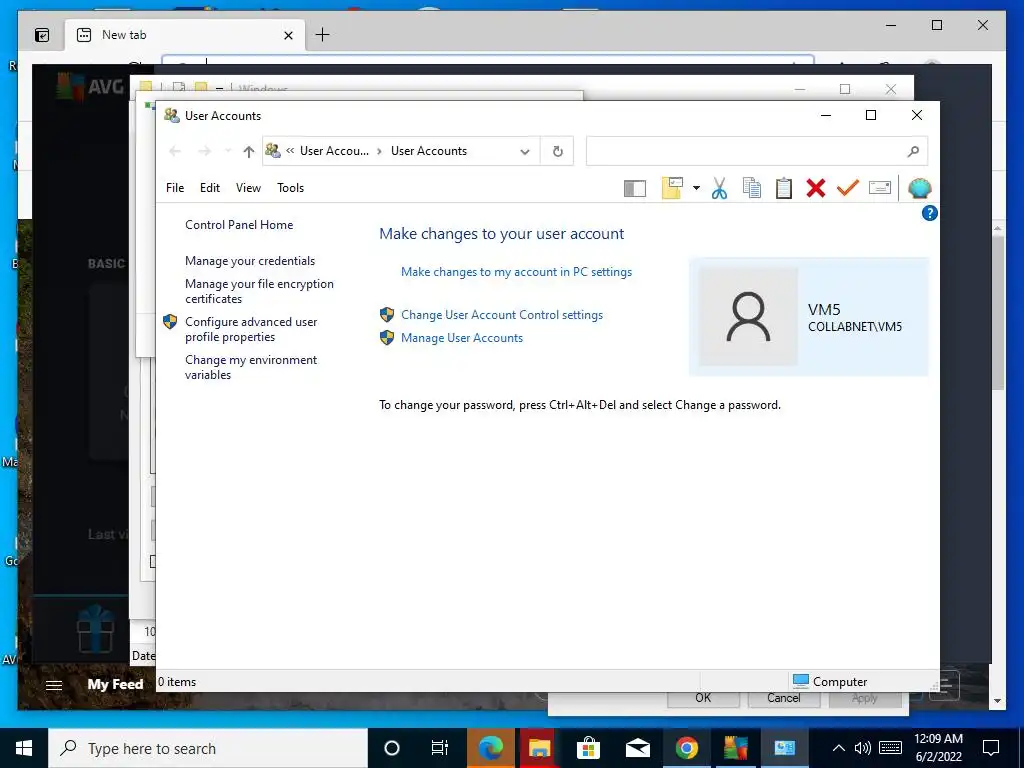Open Task View from the taskbar

[440, 748]
